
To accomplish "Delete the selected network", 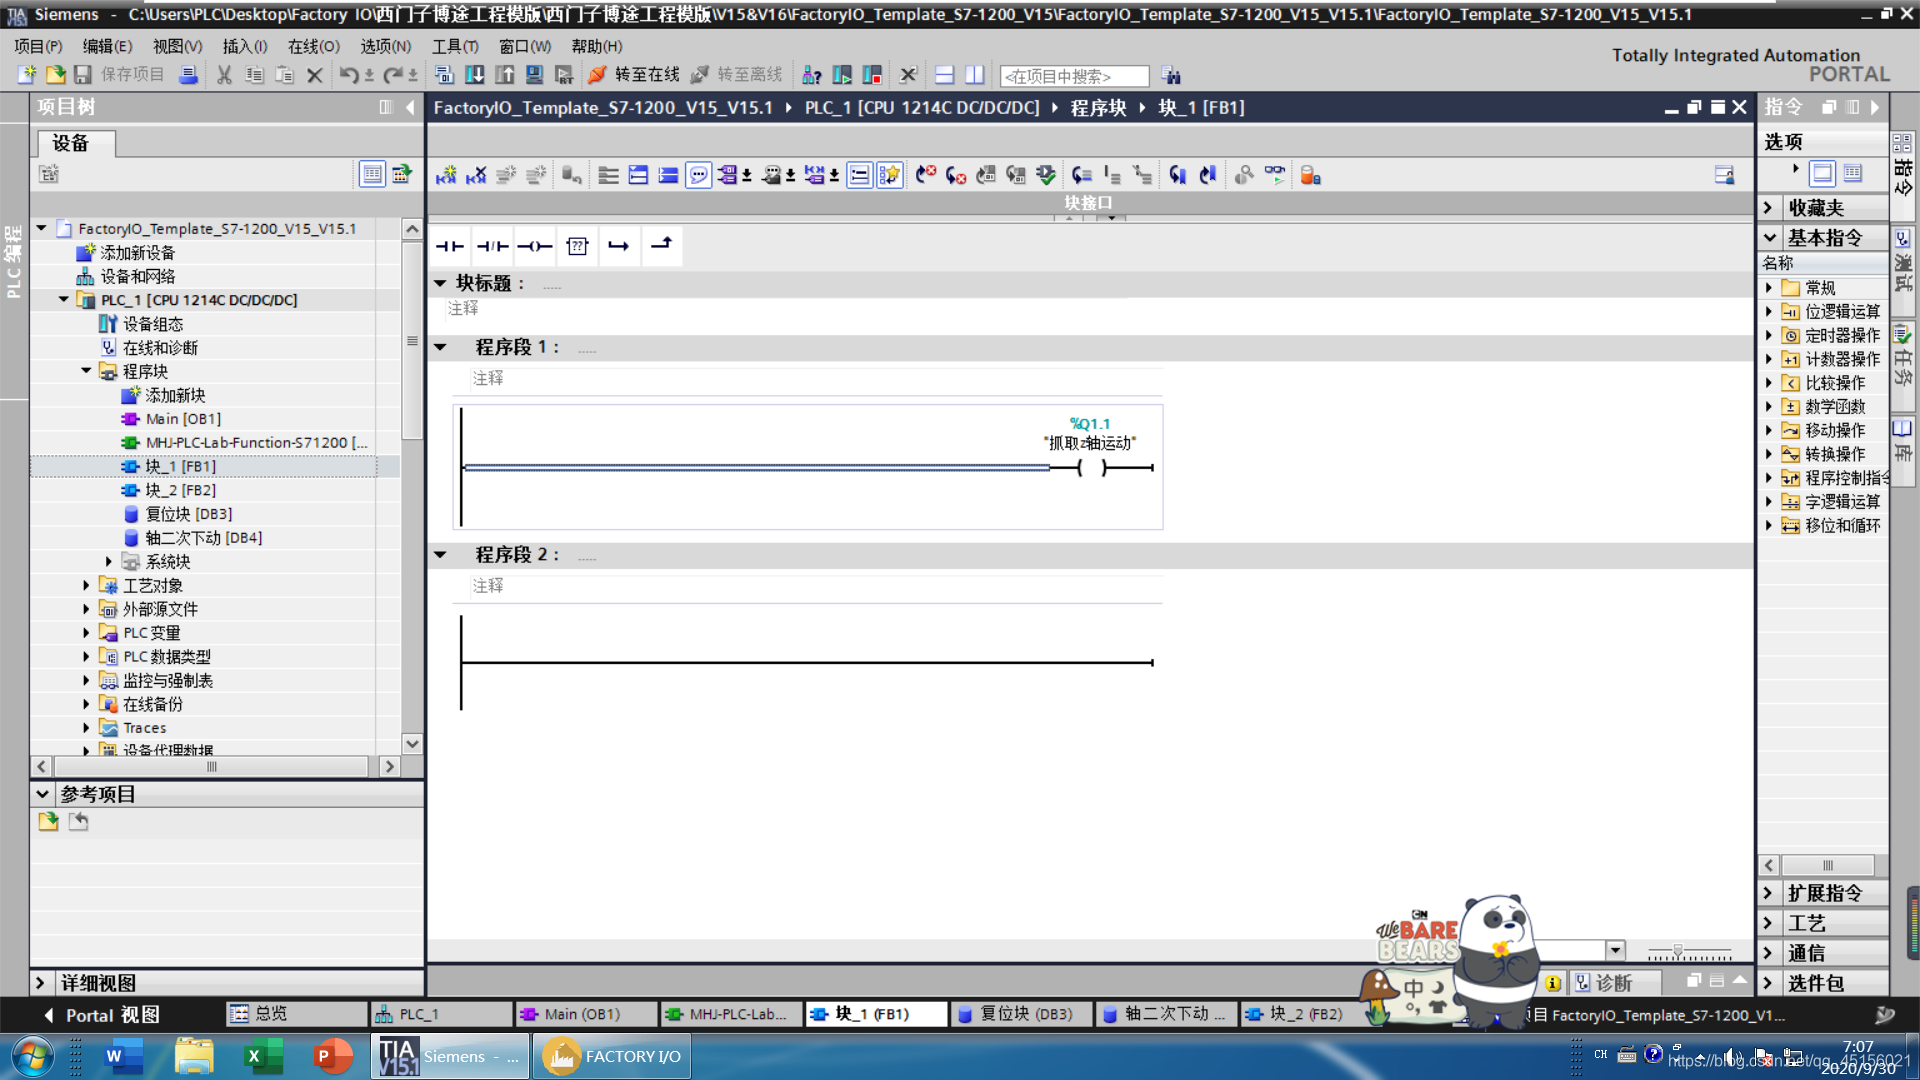I will pyautogui.click(x=476, y=175).
